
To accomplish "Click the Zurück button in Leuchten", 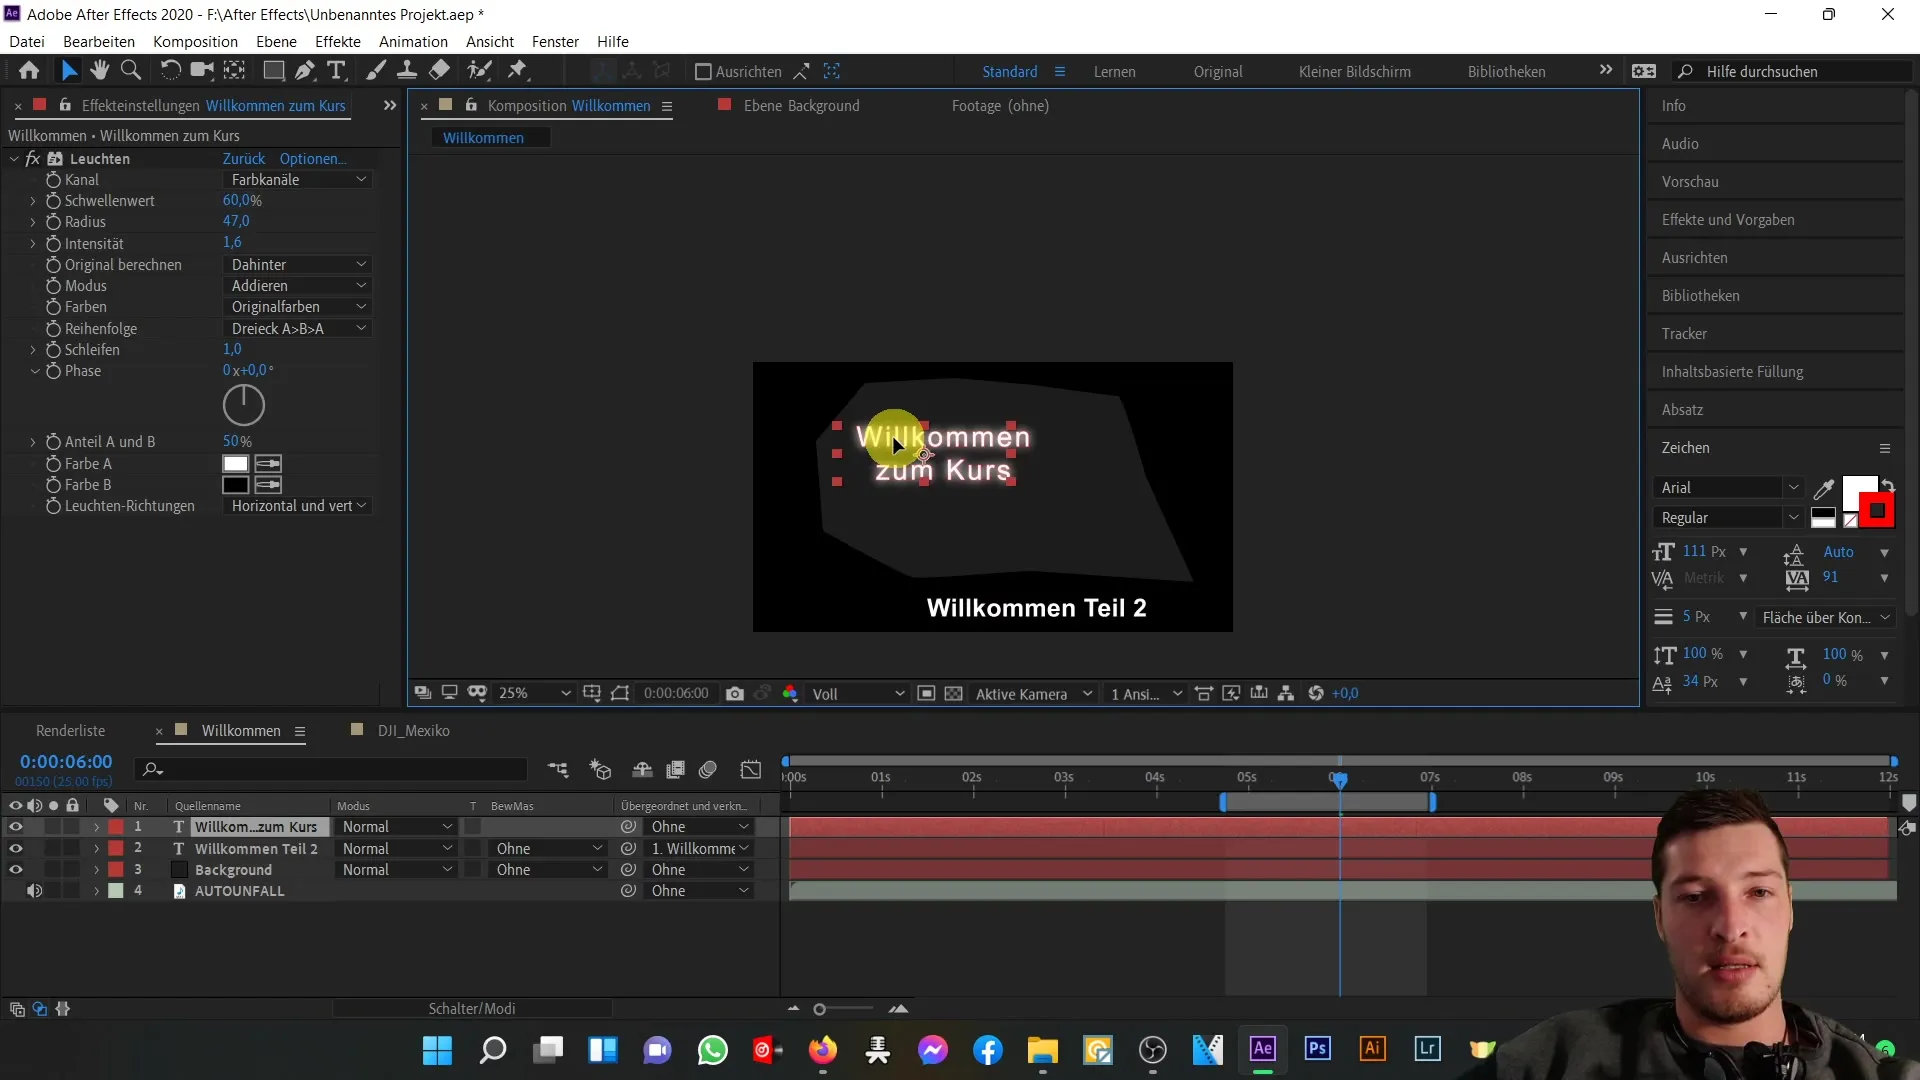I will pyautogui.click(x=244, y=157).
